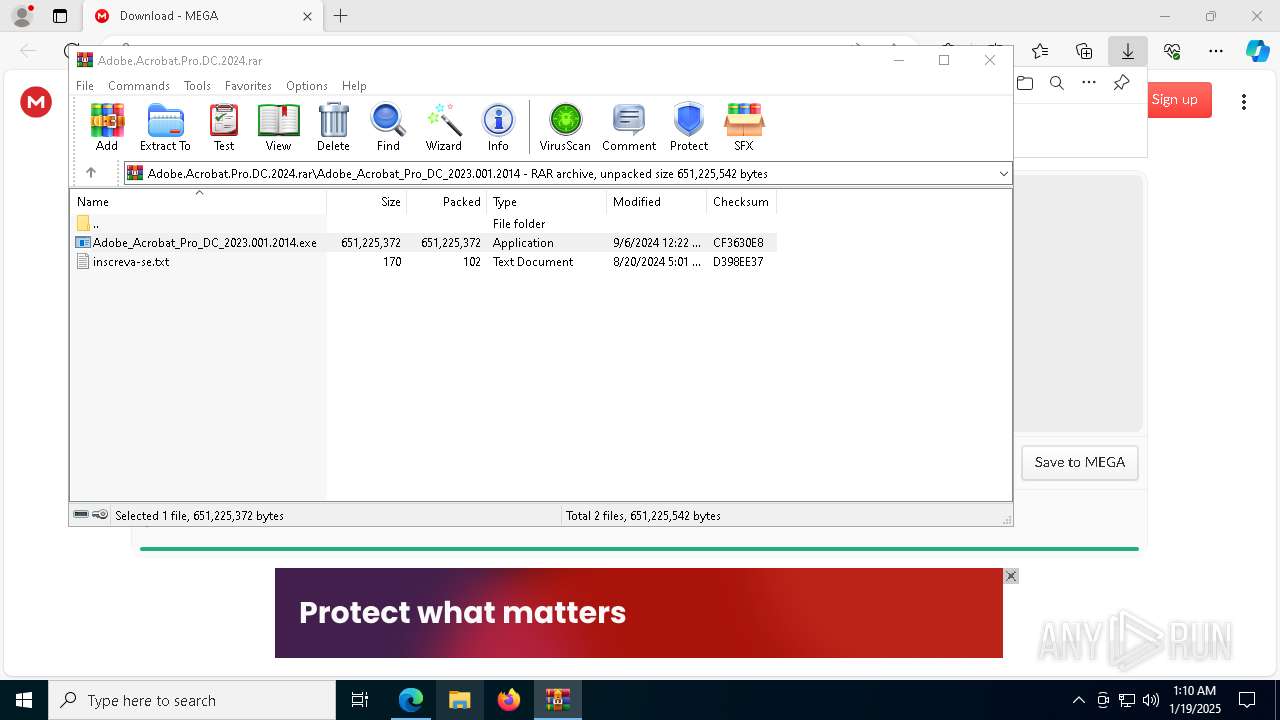Click the Sign up button on MEGA
Image resolution: width=1280 pixels, height=720 pixels.
[x=1174, y=99]
